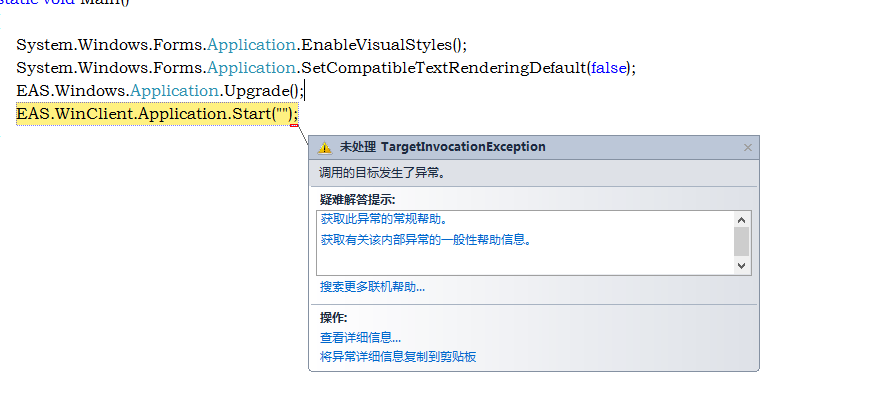Click the false keyword in SetCompatibleTextRenderingDefault
The width and height of the screenshot is (889, 417).
pyautogui.click(x=610, y=68)
